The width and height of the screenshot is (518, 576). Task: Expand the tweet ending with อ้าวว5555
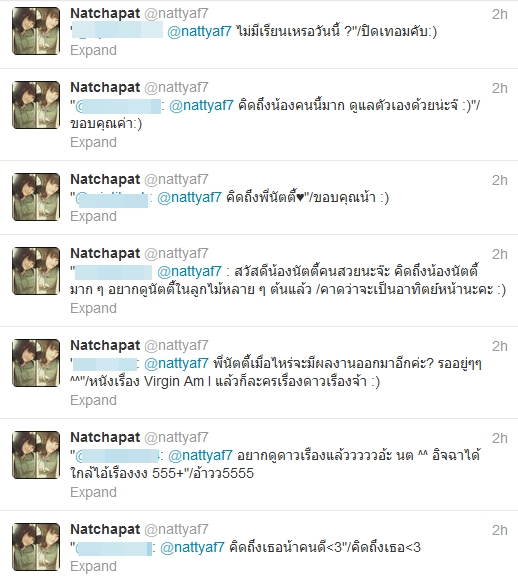point(93,492)
